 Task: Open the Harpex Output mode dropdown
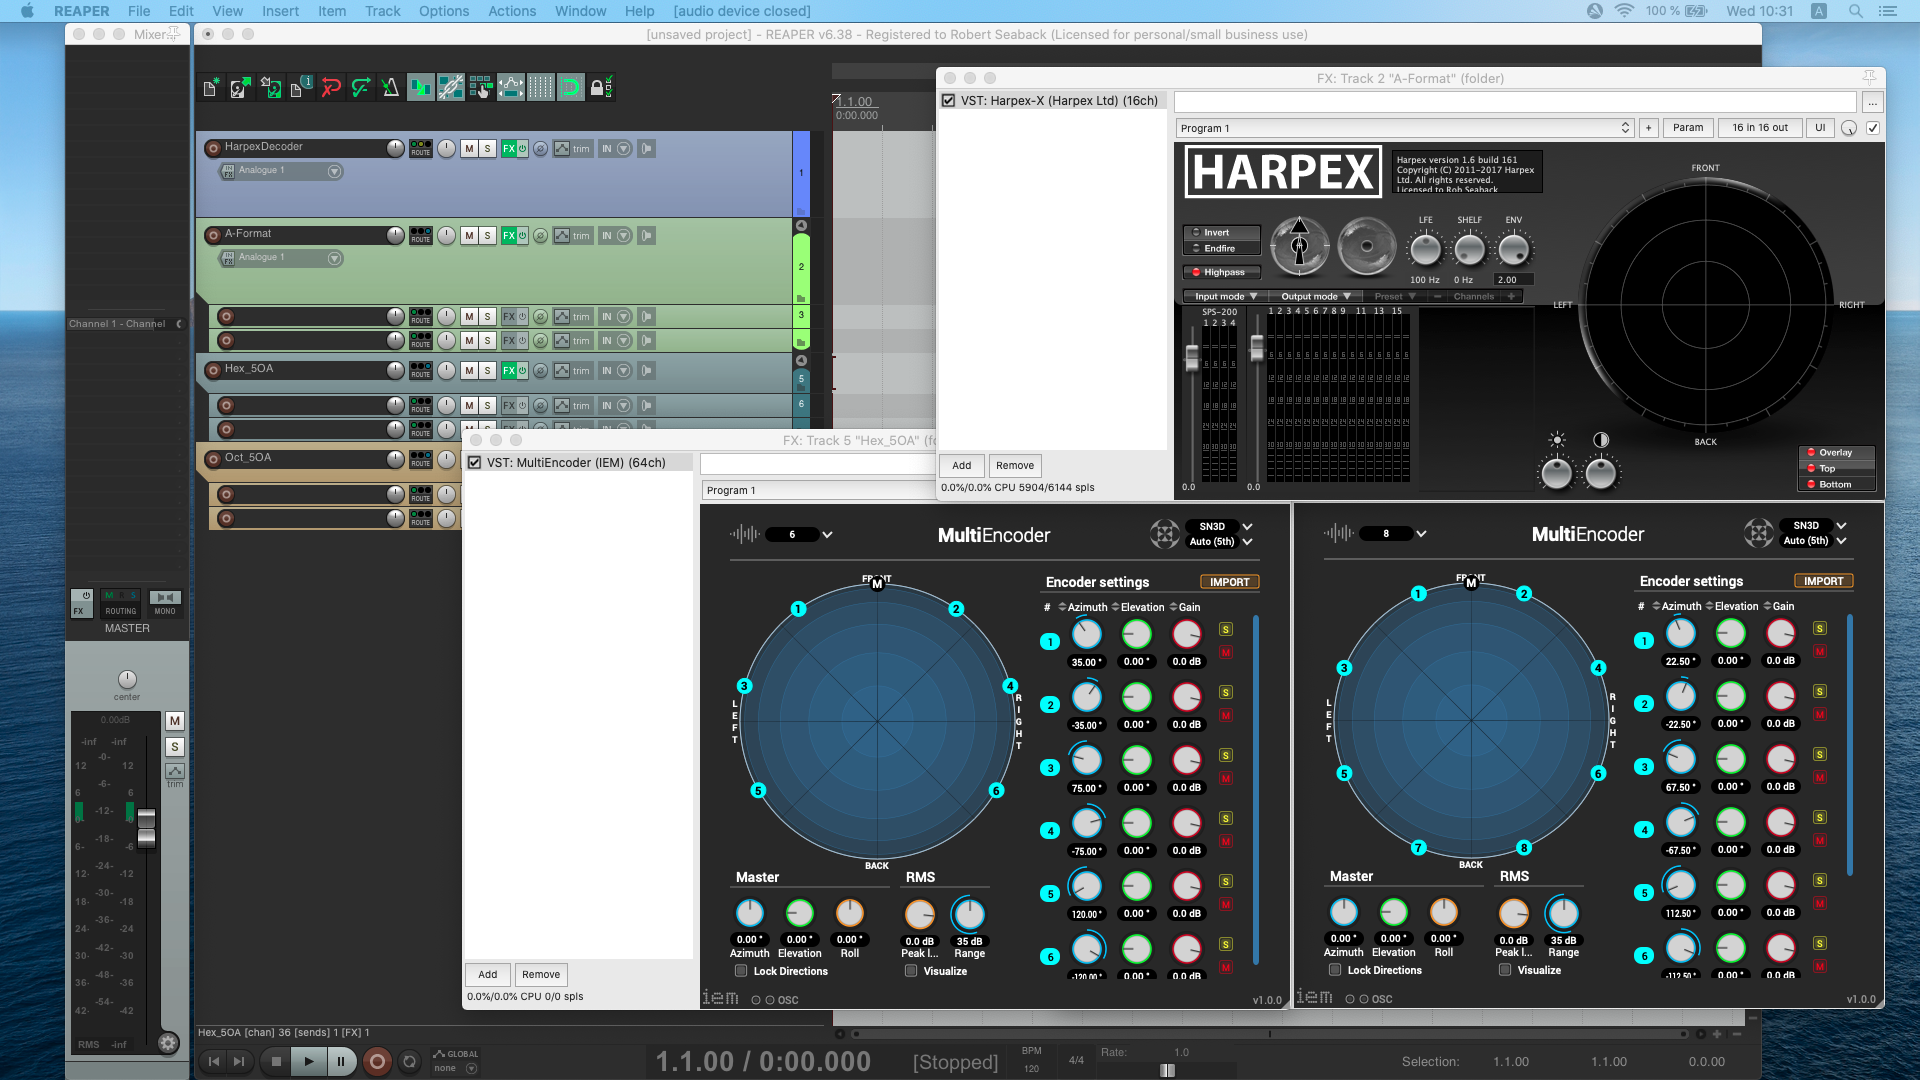1315,296
